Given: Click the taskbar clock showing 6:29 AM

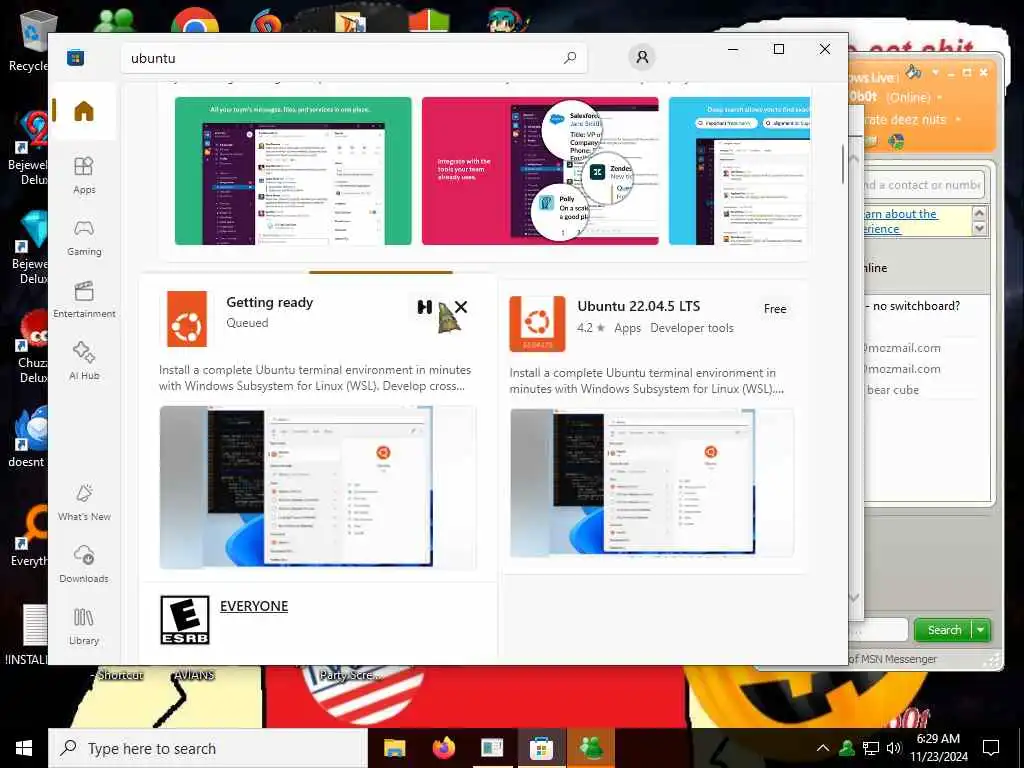Looking at the screenshot, I should click(938, 748).
